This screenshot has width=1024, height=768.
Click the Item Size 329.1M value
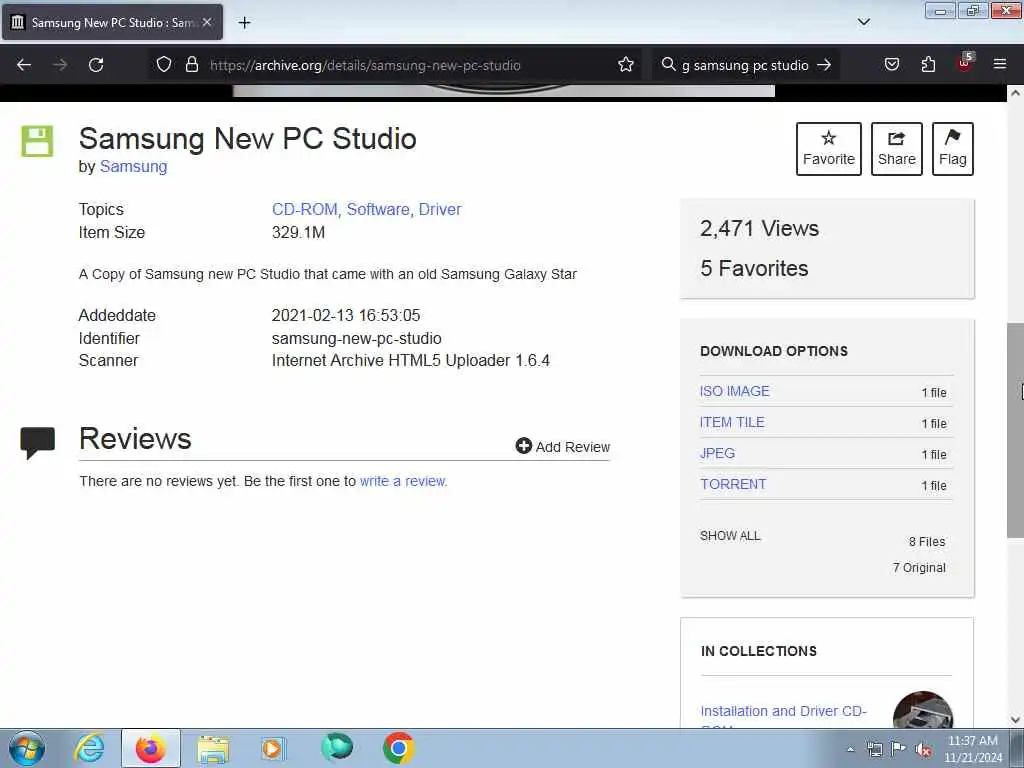click(x=298, y=232)
